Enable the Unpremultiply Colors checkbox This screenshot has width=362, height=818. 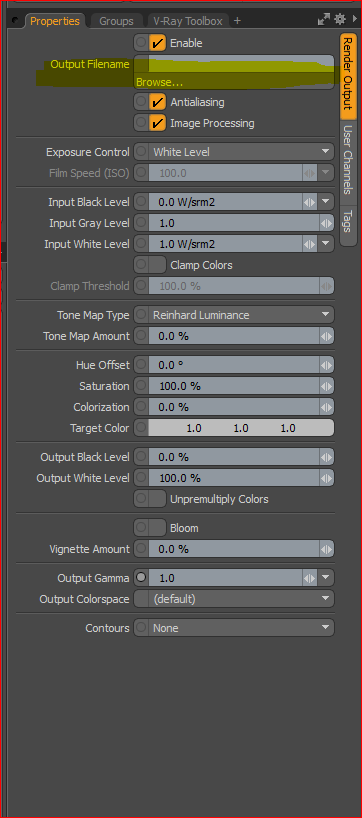(x=158, y=499)
